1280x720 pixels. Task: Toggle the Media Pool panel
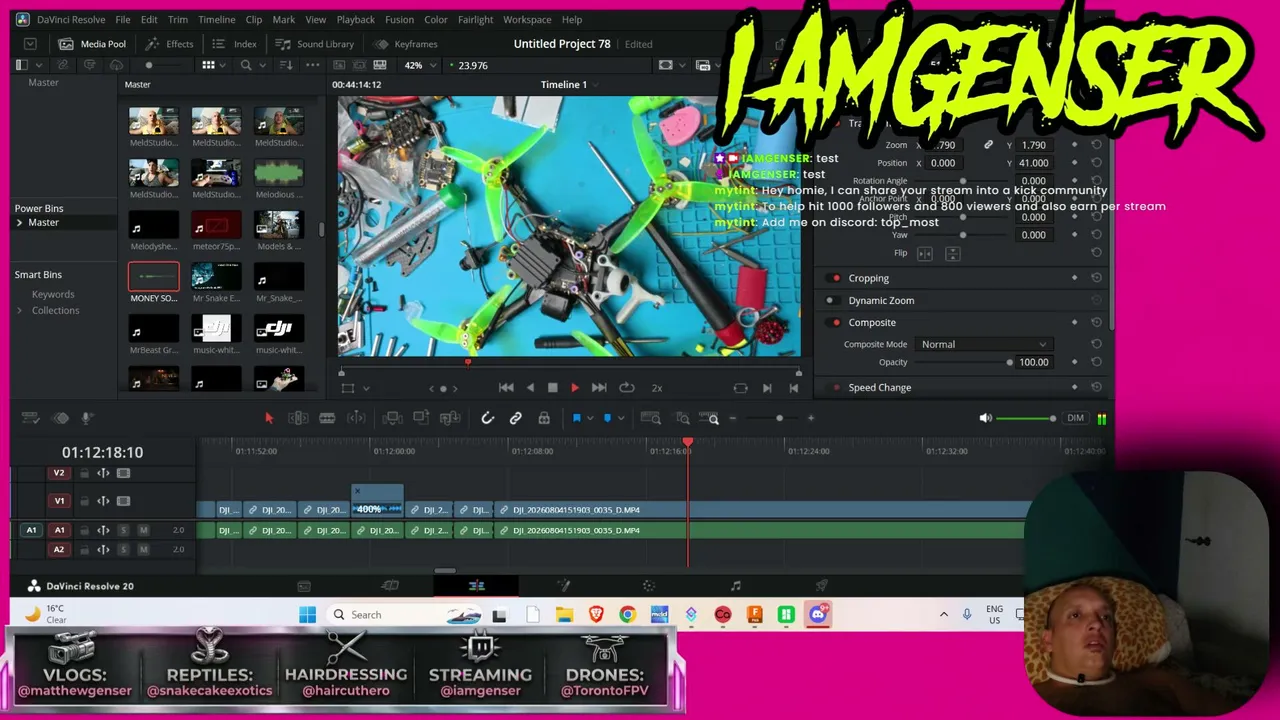(92, 44)
